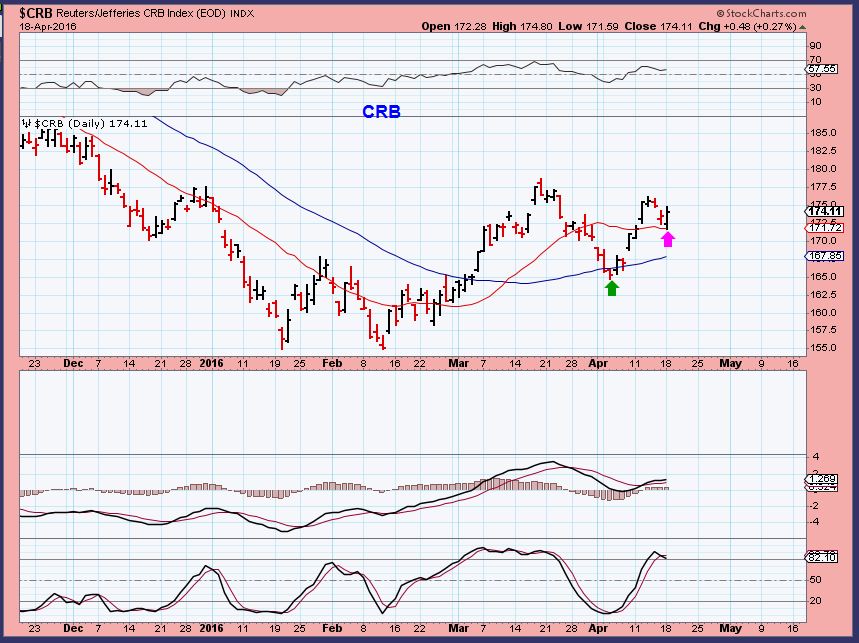
Task: Click the 177.5 price axis label
Action: coord(822,187)
